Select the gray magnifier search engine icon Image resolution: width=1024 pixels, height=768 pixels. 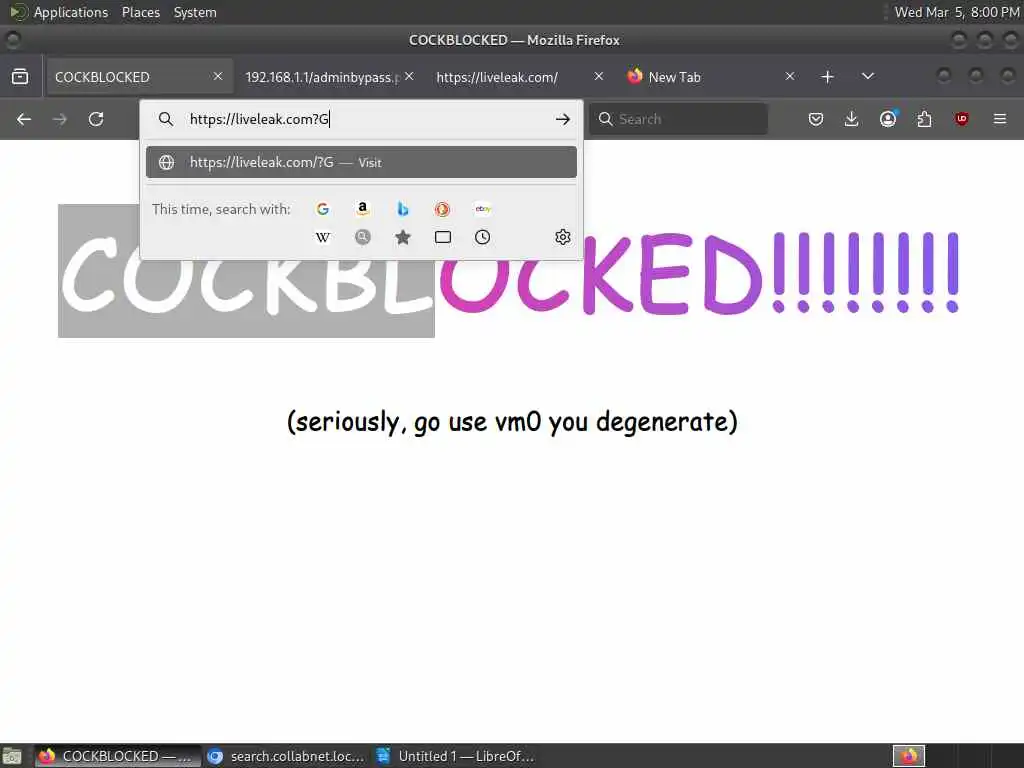click(362, 237)
